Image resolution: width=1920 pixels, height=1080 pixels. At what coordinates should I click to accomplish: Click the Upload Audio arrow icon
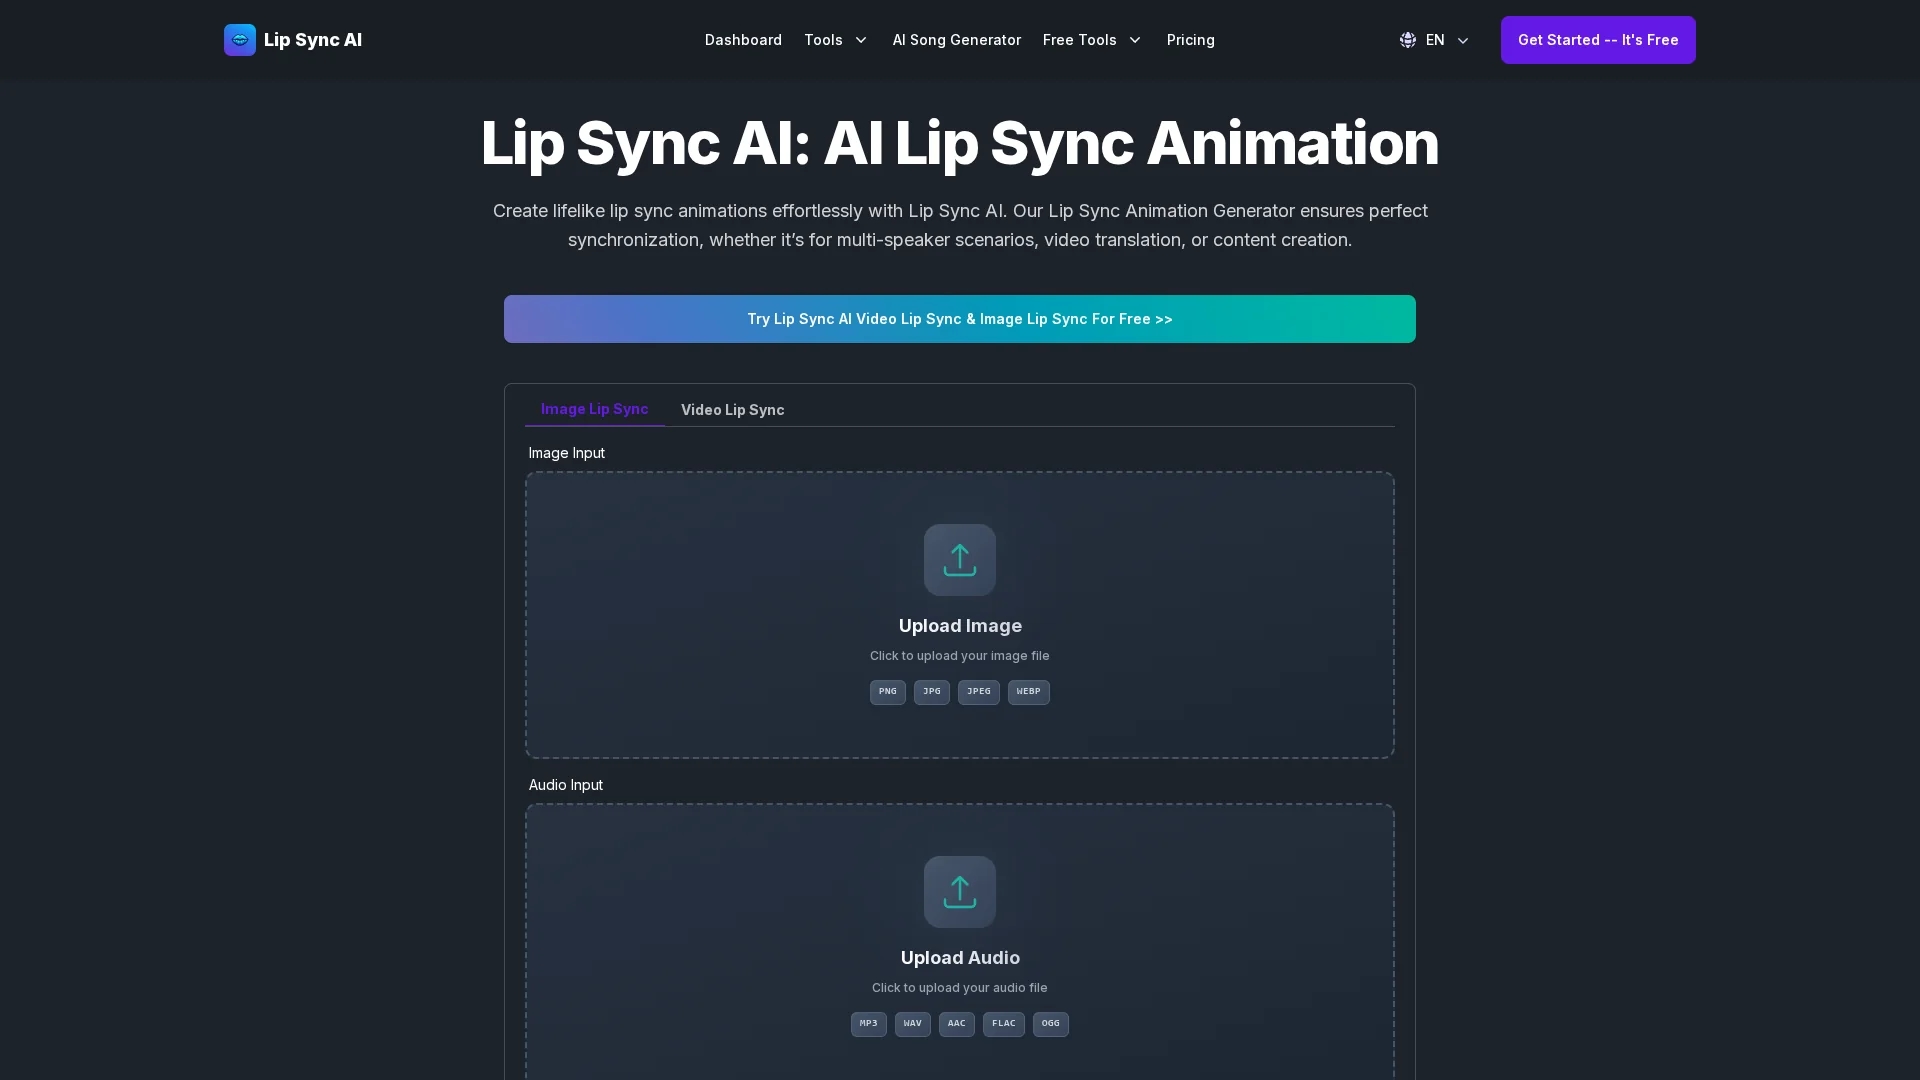(960, 892)
